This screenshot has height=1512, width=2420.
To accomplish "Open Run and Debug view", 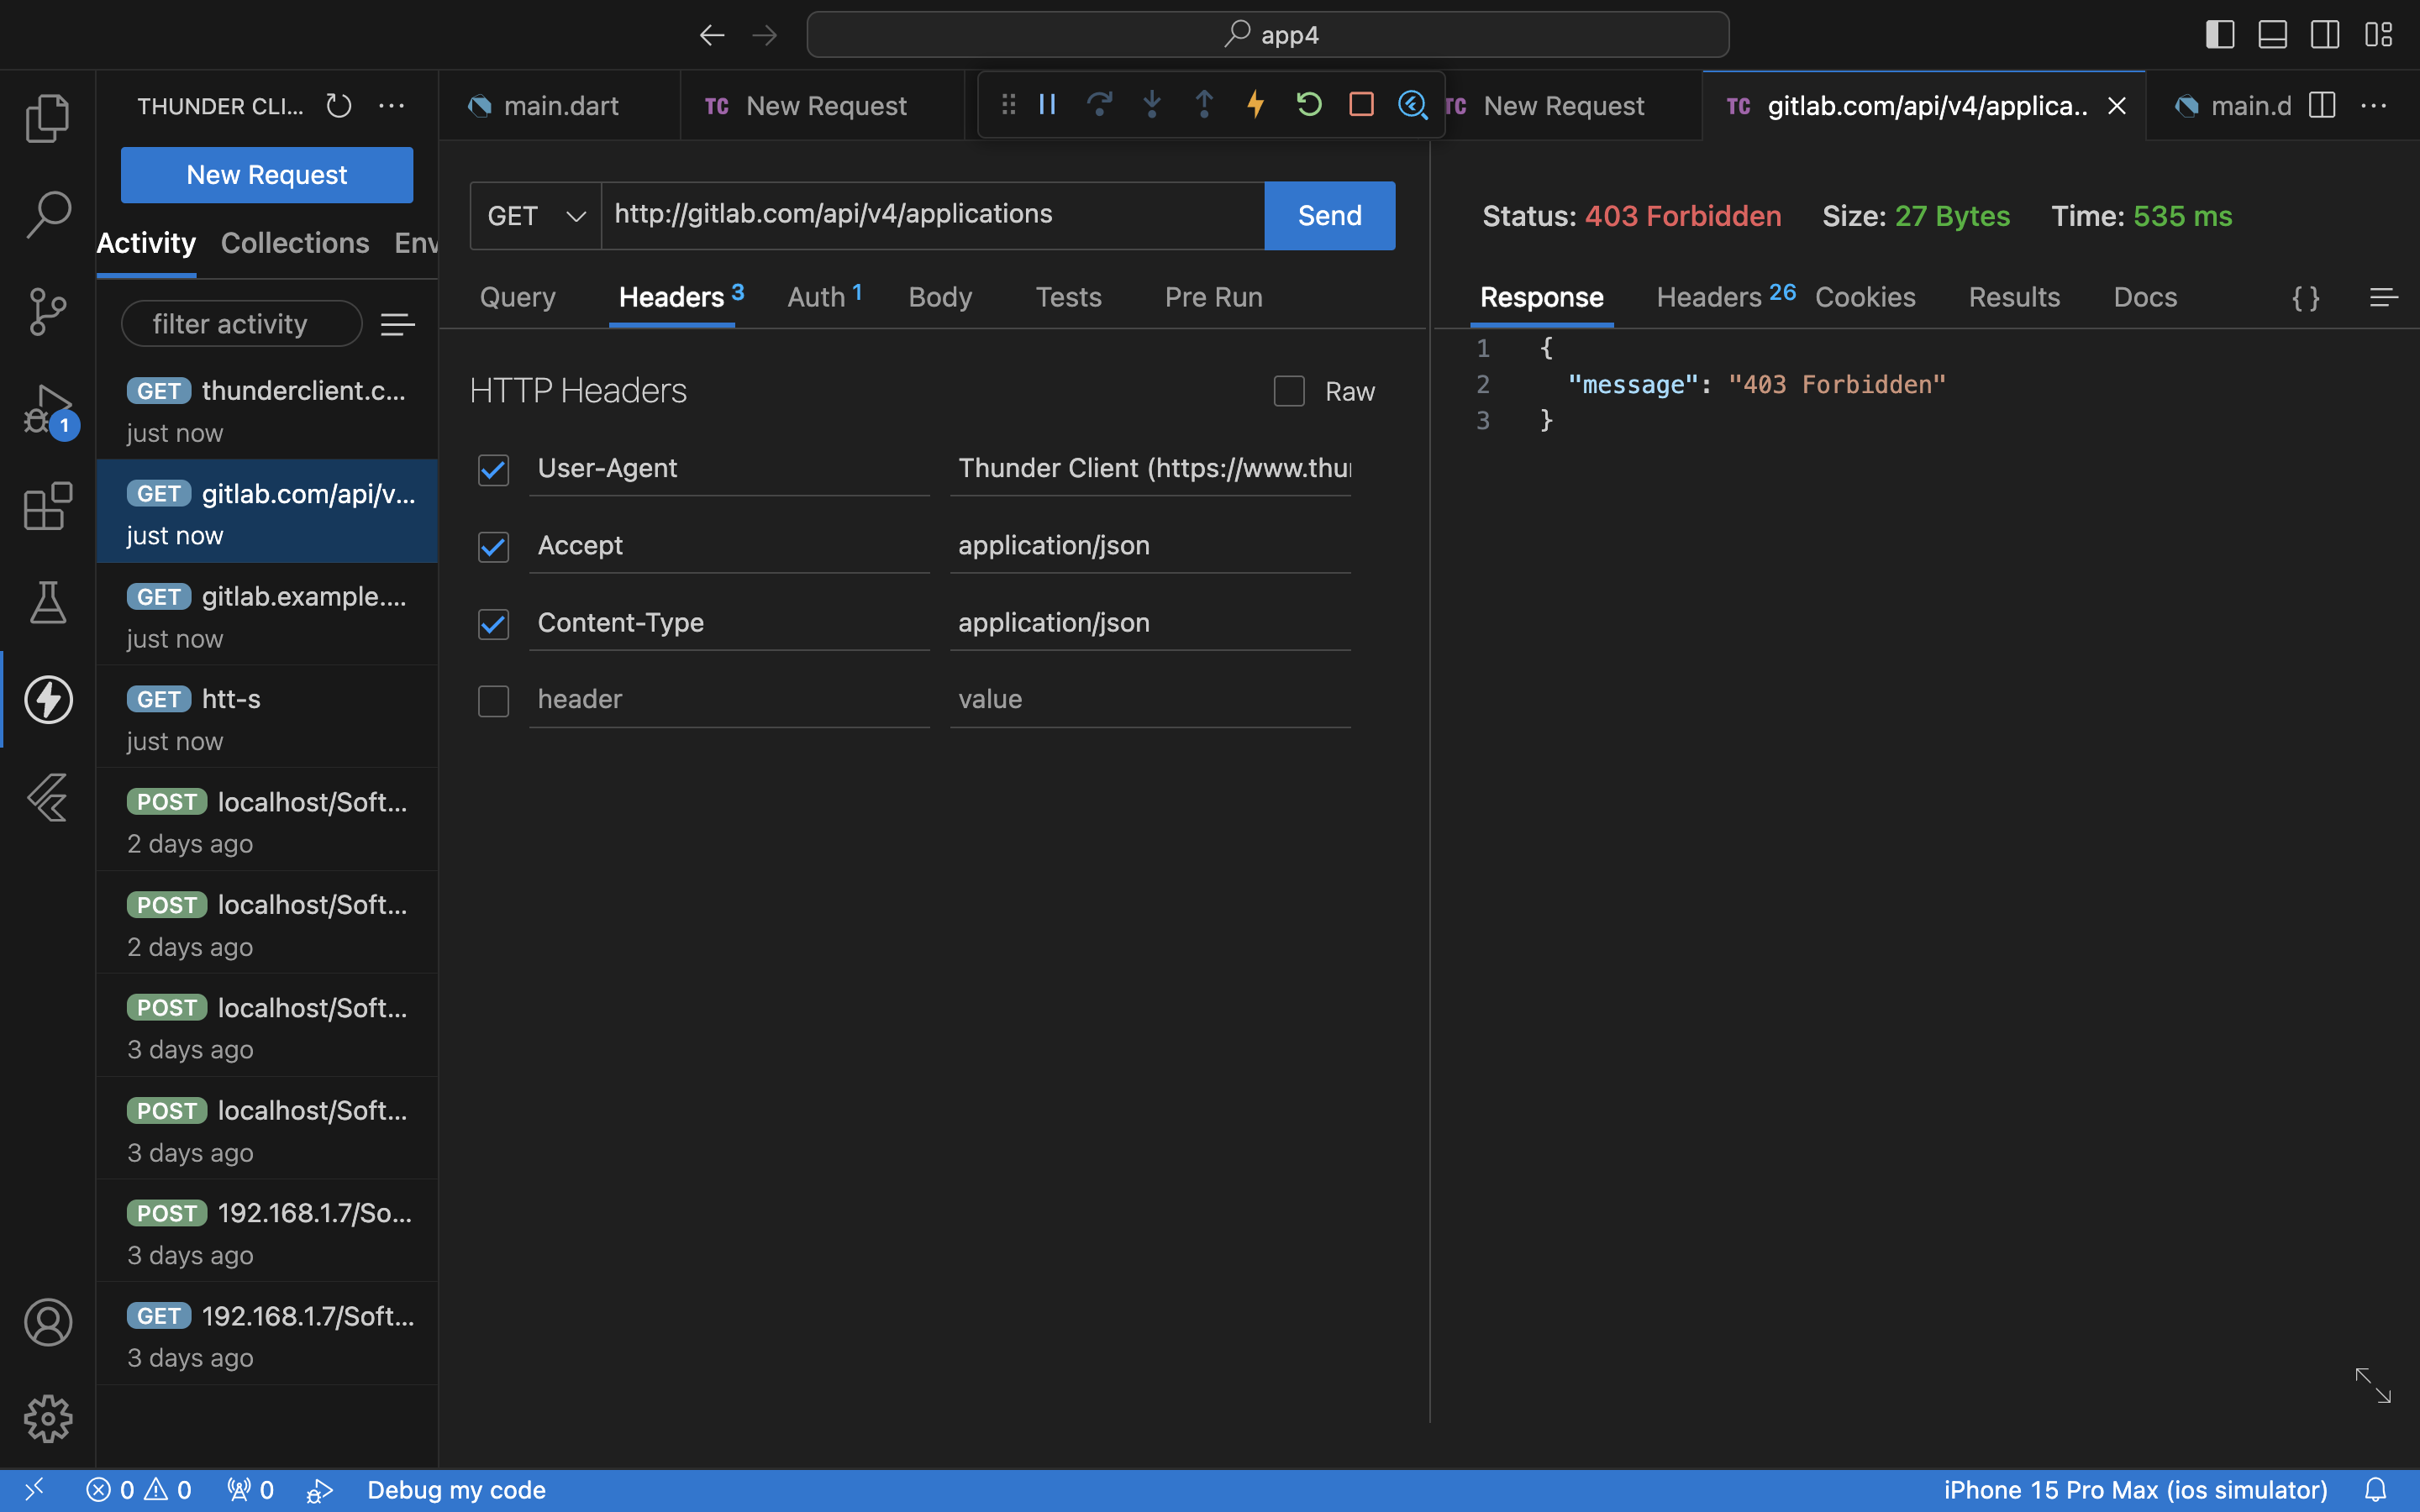I will 47,409.
